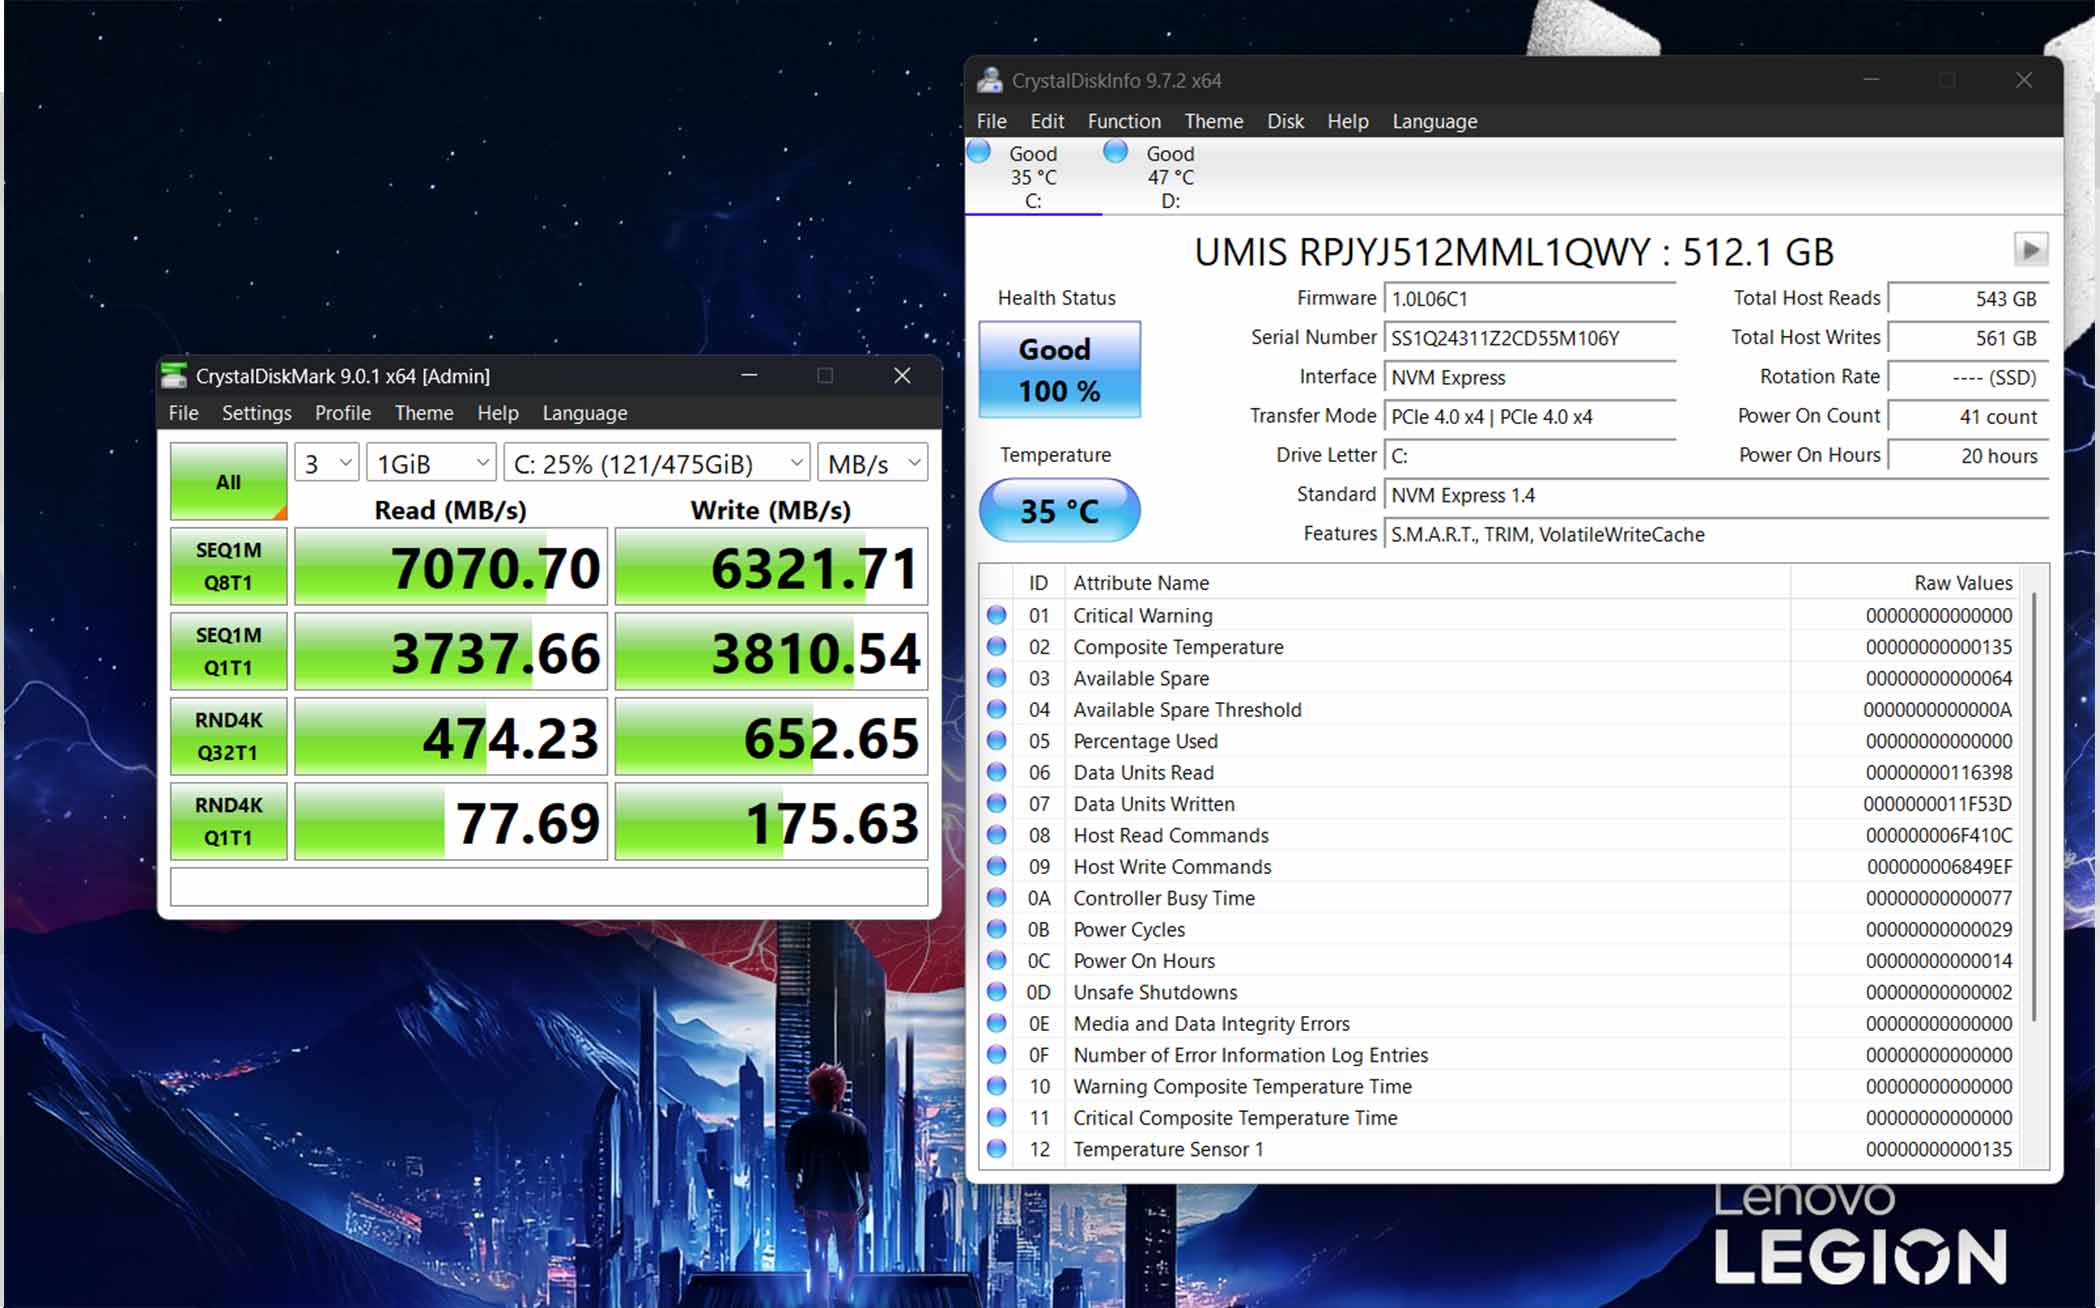Click the next disk arrow button

[x=2030, y=249]
